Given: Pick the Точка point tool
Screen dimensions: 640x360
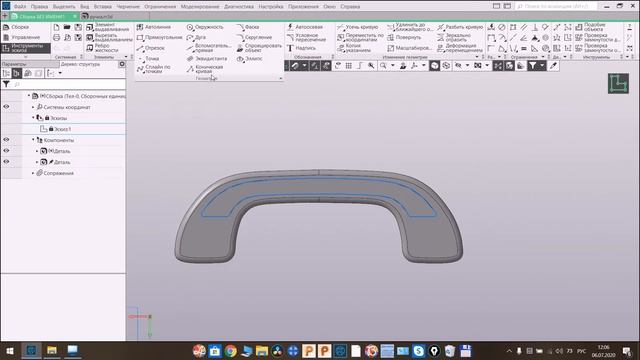Looking at the screenshot, I should coord(149,59).
